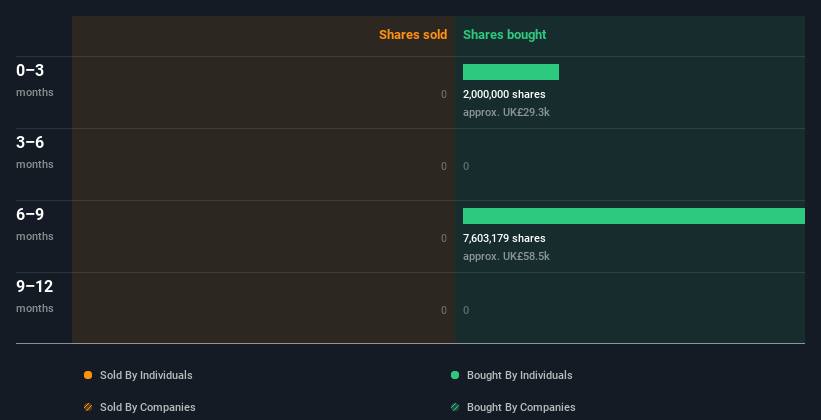Click the green bar for 6–9 months
821x420 pixels.
[634, 216]
